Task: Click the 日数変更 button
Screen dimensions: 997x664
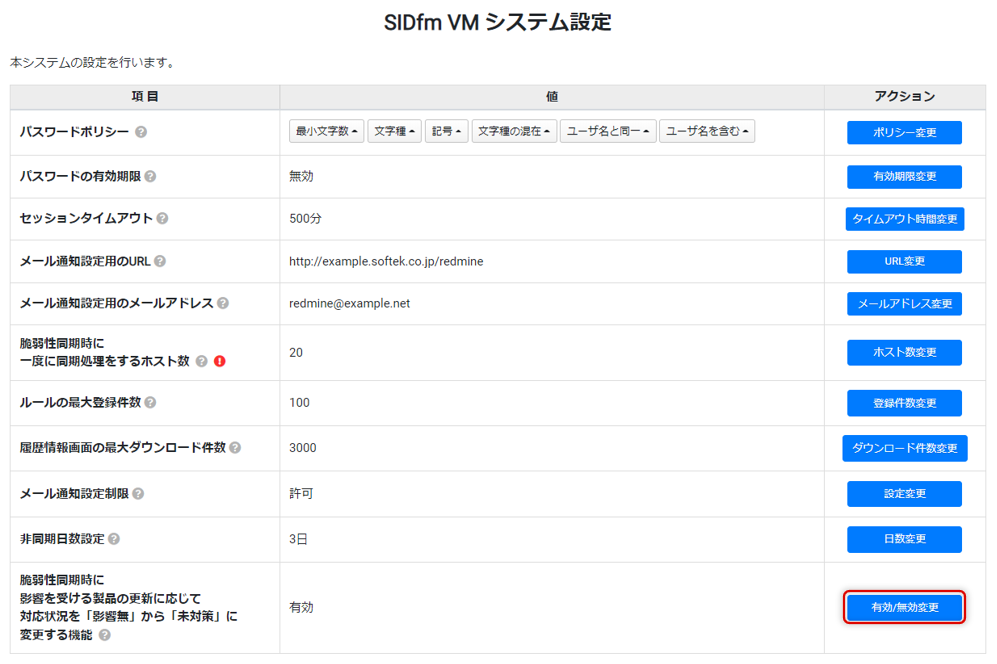Action: [x=904, y=539]
